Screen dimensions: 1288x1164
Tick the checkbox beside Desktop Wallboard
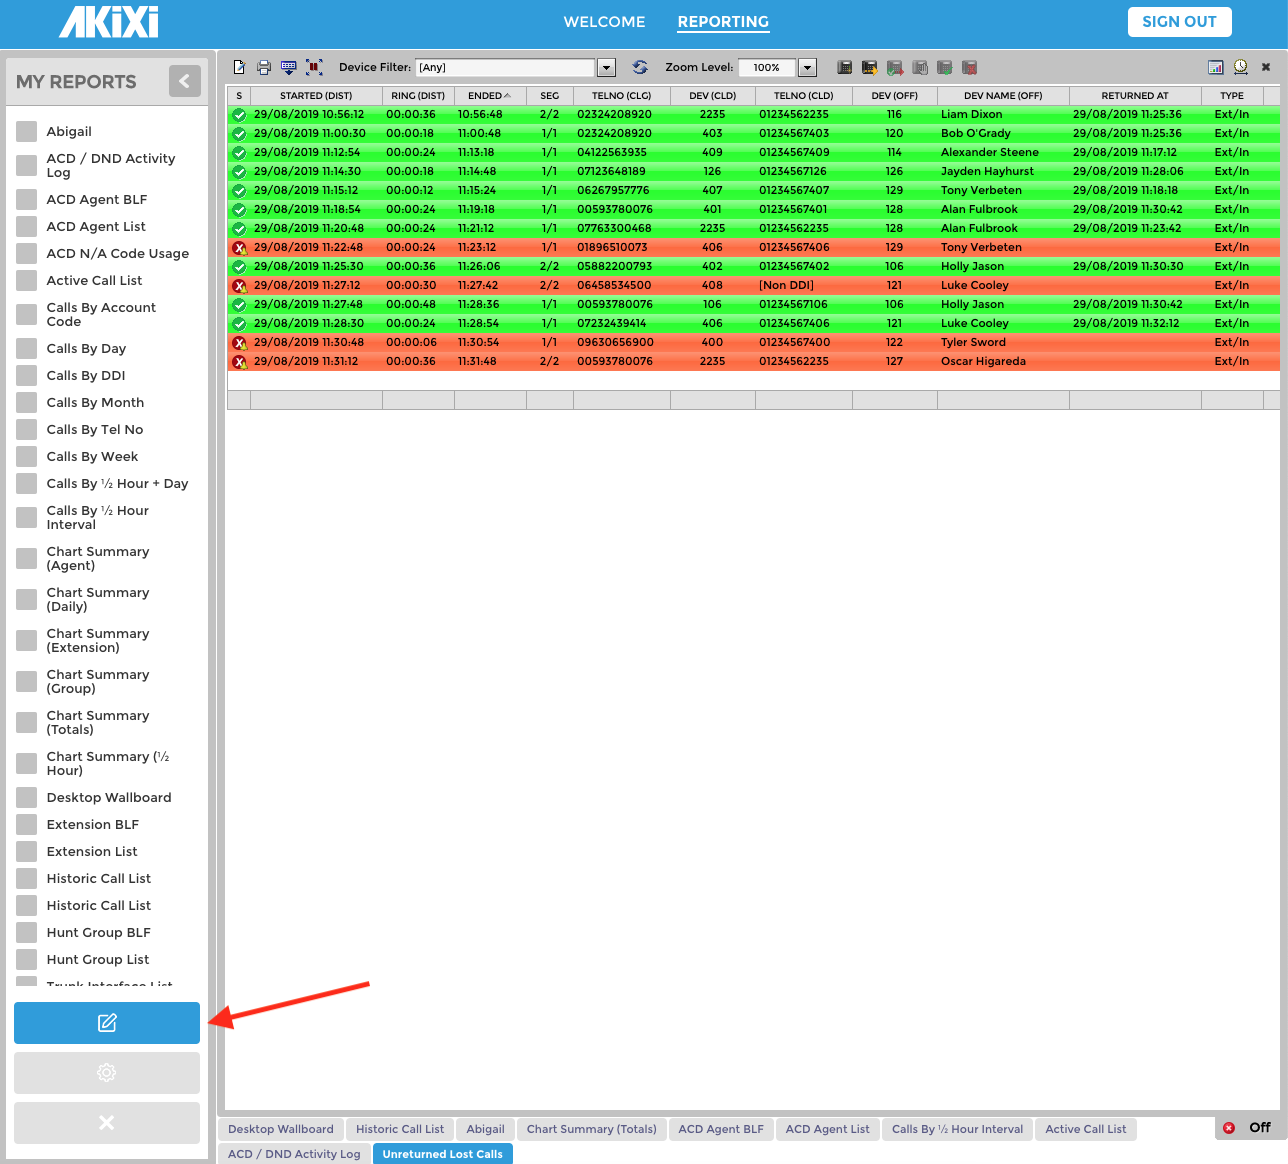pos(27,798)
